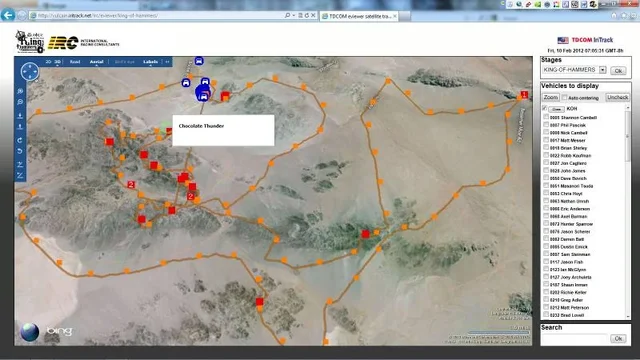Click vehicle name 0202 Richie Keller

pyautogui.click(x=568, y=292)
